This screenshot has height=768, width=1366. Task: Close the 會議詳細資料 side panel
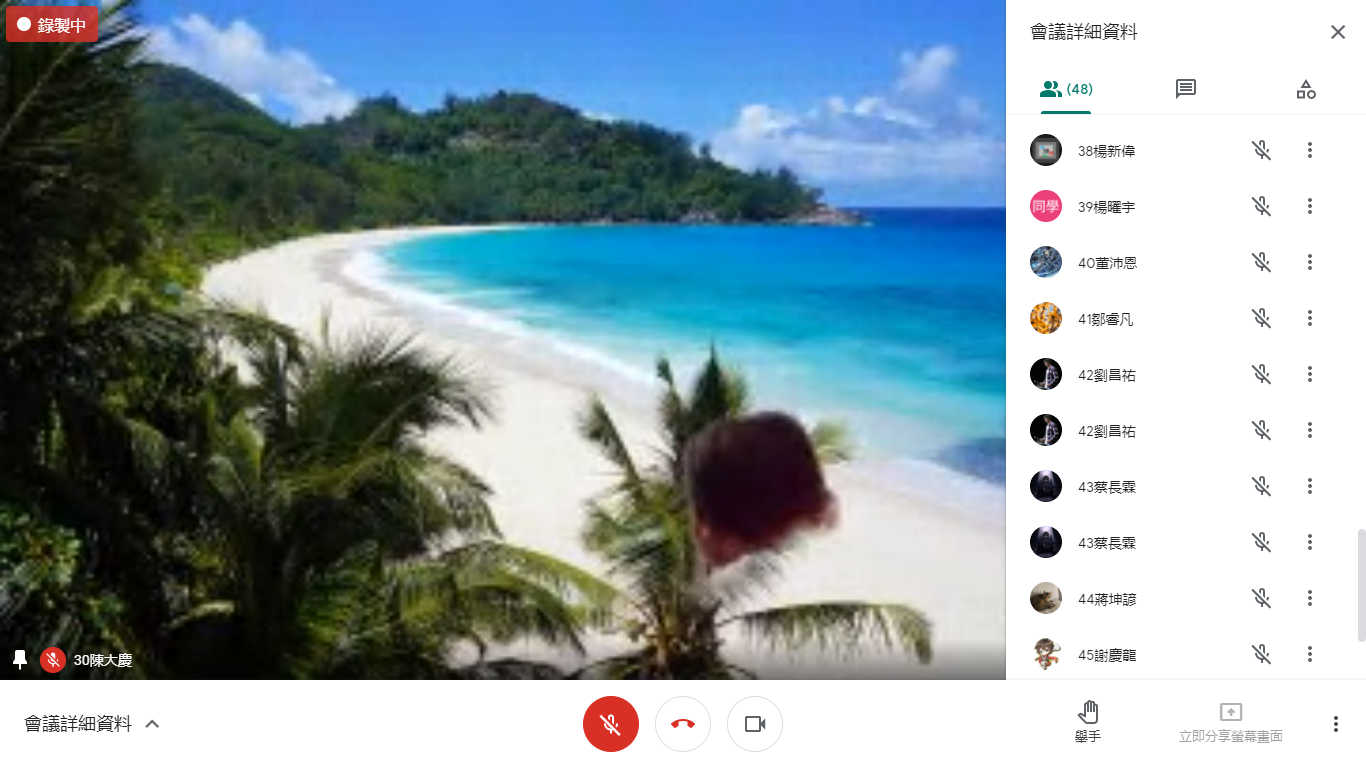(x=1338, y=32)
